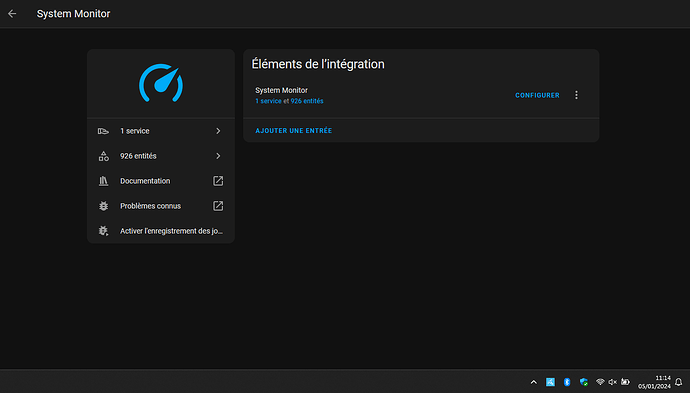Click the 'System Monitor' page title
690x393 pixels.
click(x=73, y=14)
